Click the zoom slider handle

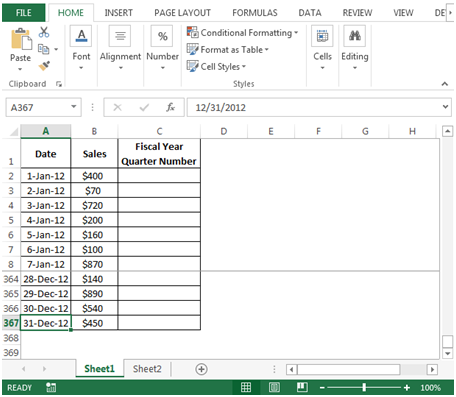pyautogui.click(x=364, y=387)
